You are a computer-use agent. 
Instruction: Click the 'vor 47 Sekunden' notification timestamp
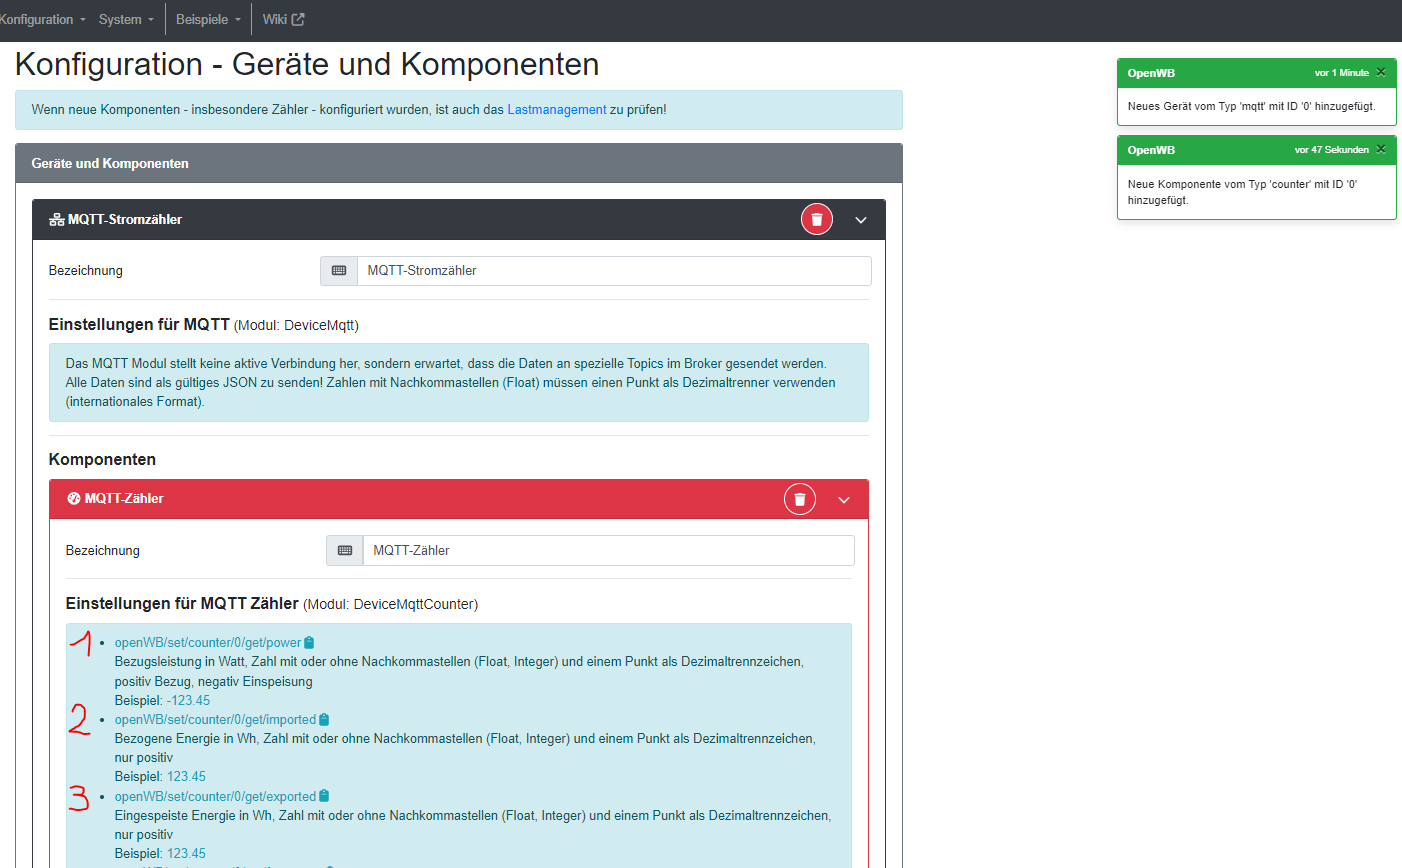[1332, 150]
